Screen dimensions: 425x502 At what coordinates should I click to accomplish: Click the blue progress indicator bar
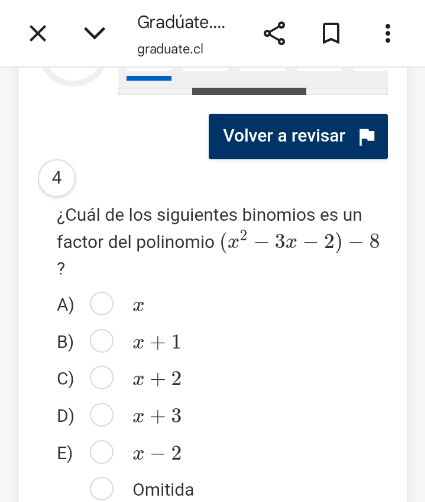149,78
